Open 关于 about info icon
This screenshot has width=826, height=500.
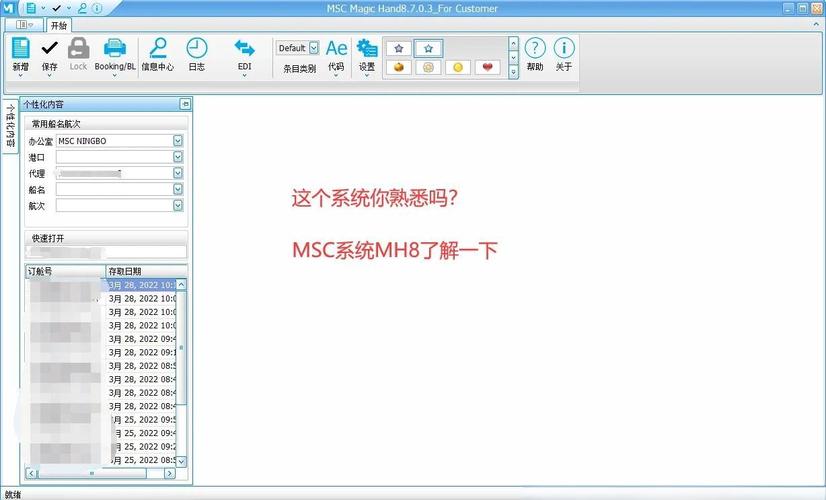[564, 48]
